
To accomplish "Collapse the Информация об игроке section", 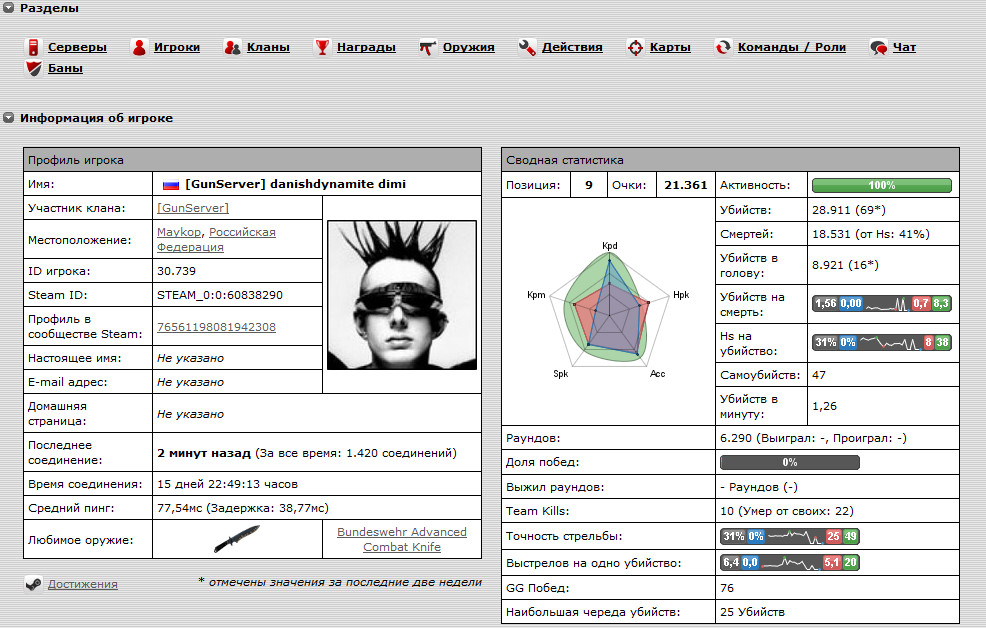I will pos(8,118).
